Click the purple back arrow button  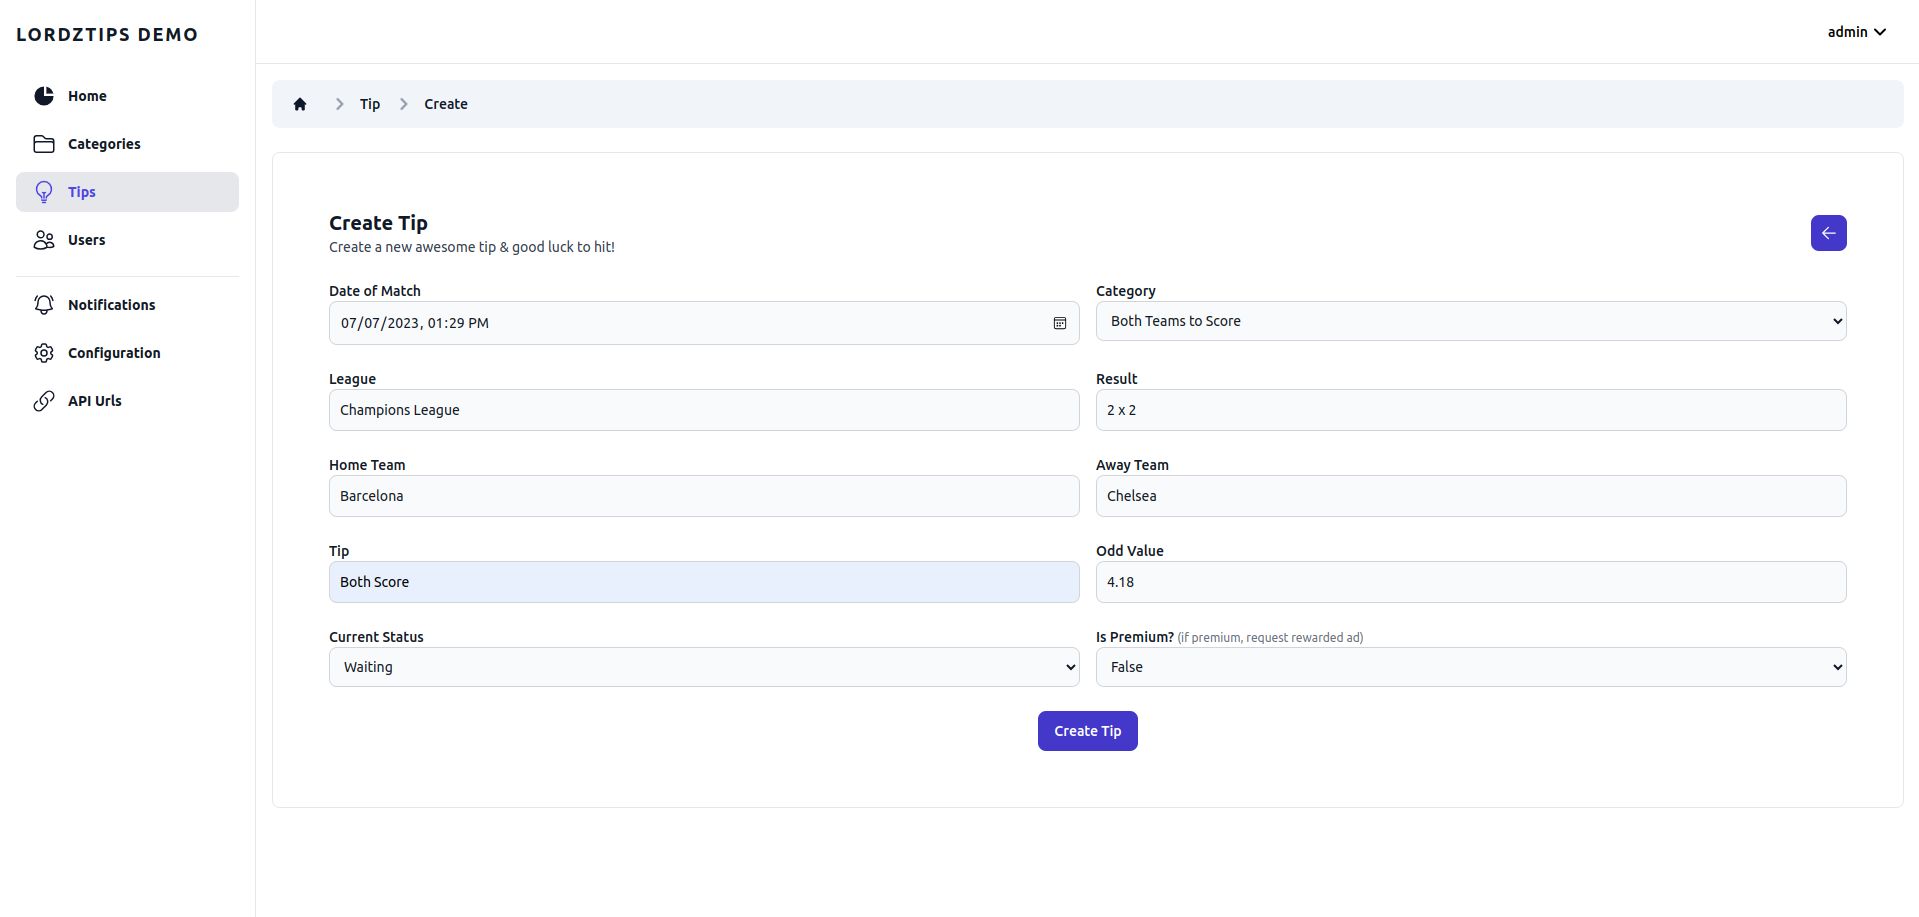pos(1828,233)
